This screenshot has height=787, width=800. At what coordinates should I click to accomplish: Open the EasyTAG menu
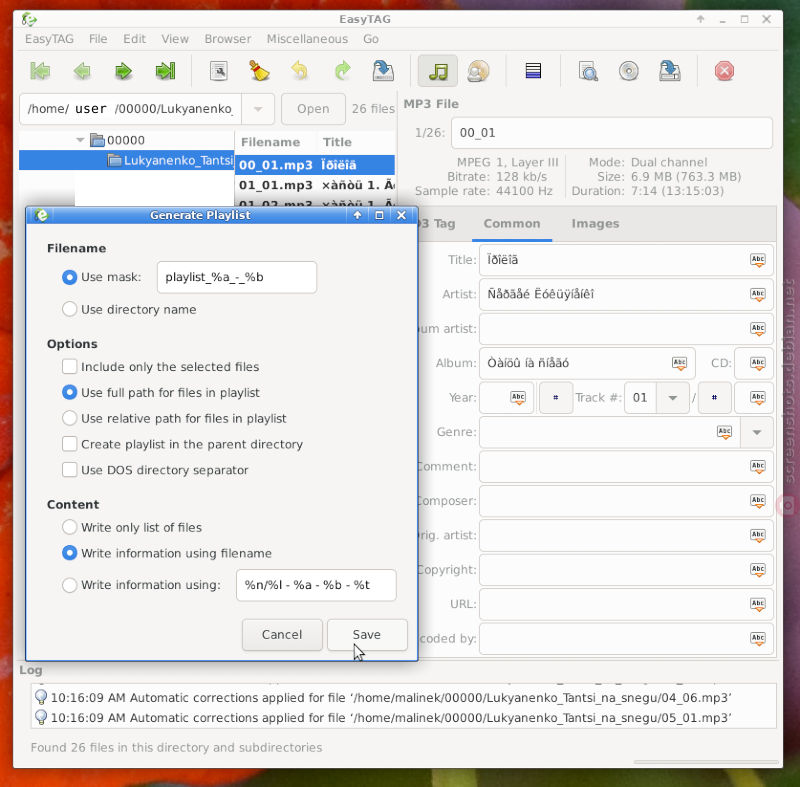coord(49,39)
